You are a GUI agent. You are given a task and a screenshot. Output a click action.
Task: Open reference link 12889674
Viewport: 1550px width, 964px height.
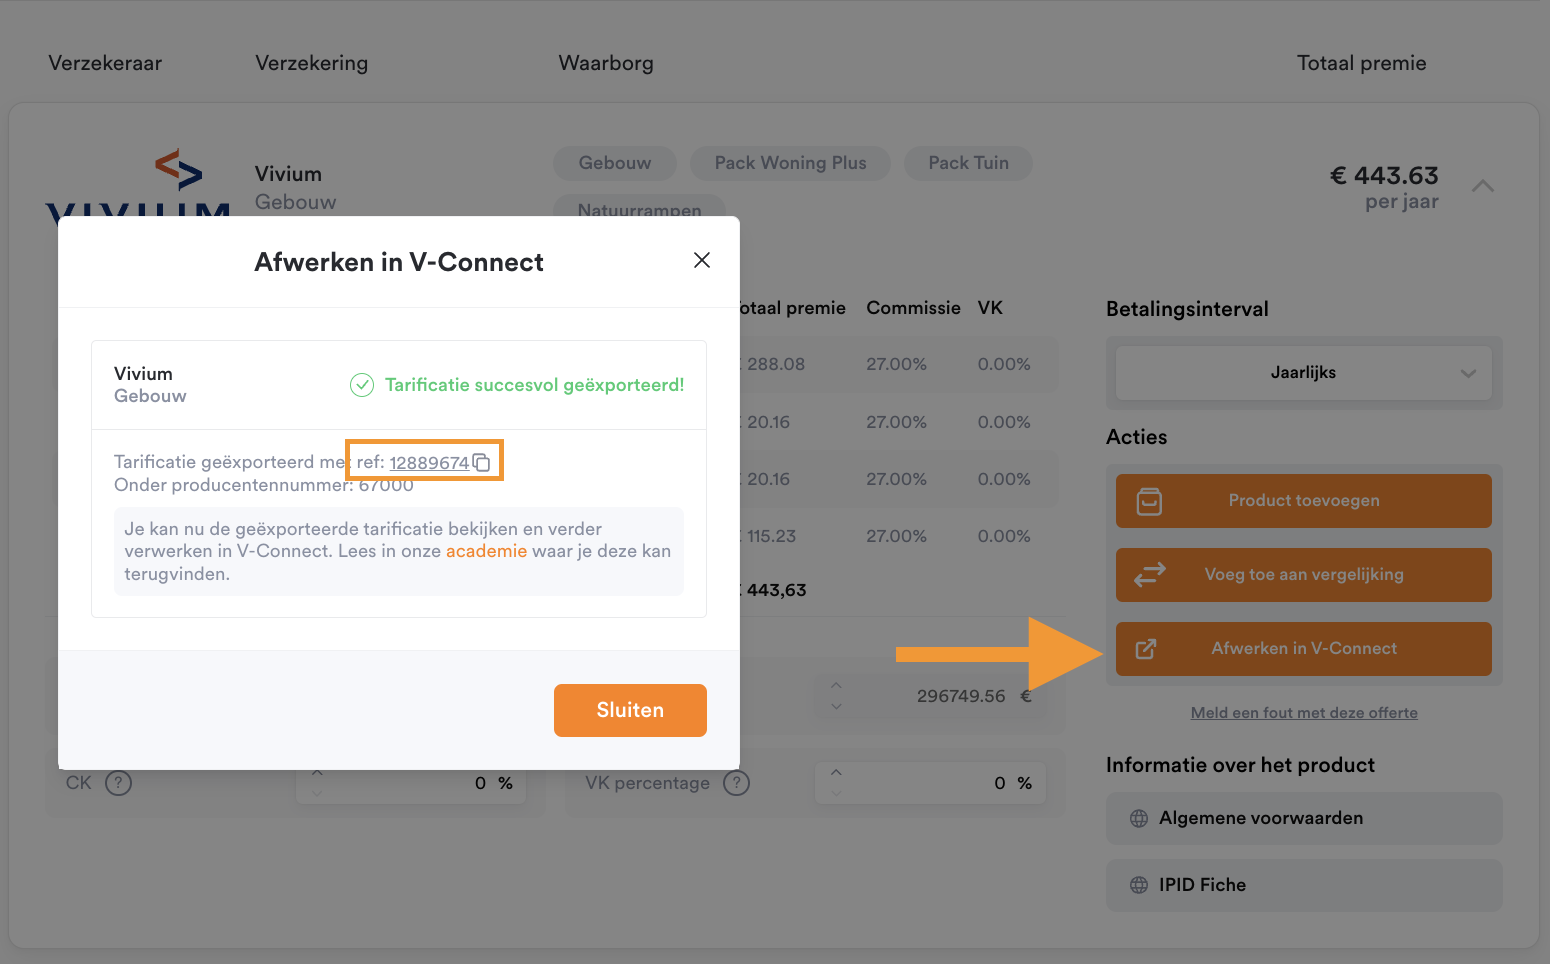[429, 462]
